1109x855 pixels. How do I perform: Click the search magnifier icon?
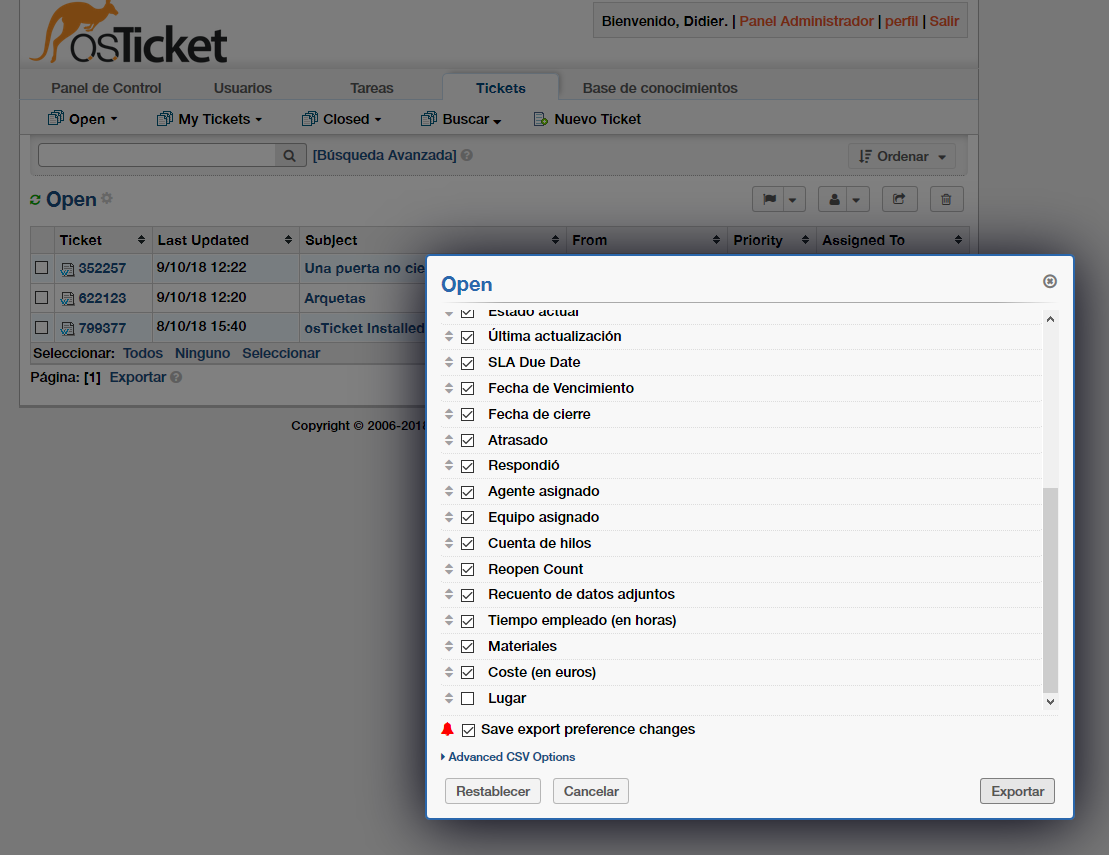pyautogui.click(x=287, y=155)
